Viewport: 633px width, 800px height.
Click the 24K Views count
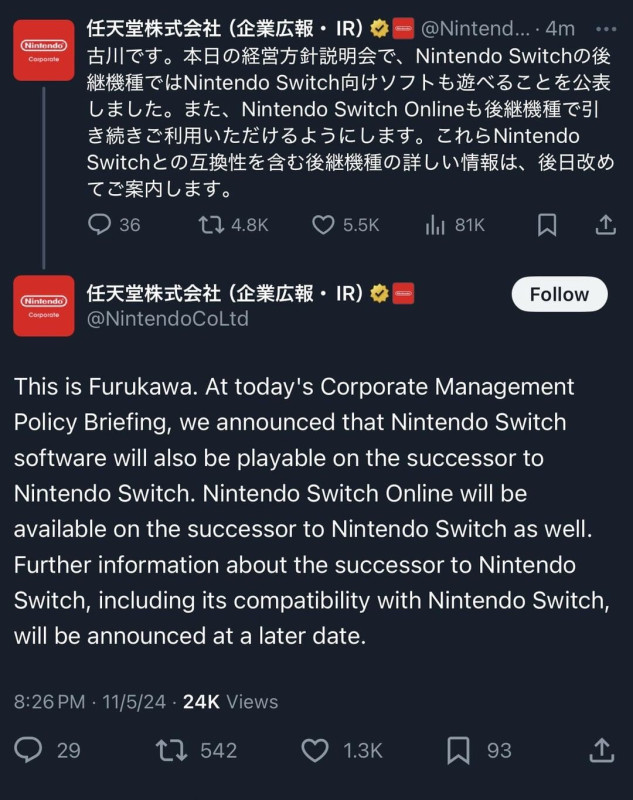point(230,701)
